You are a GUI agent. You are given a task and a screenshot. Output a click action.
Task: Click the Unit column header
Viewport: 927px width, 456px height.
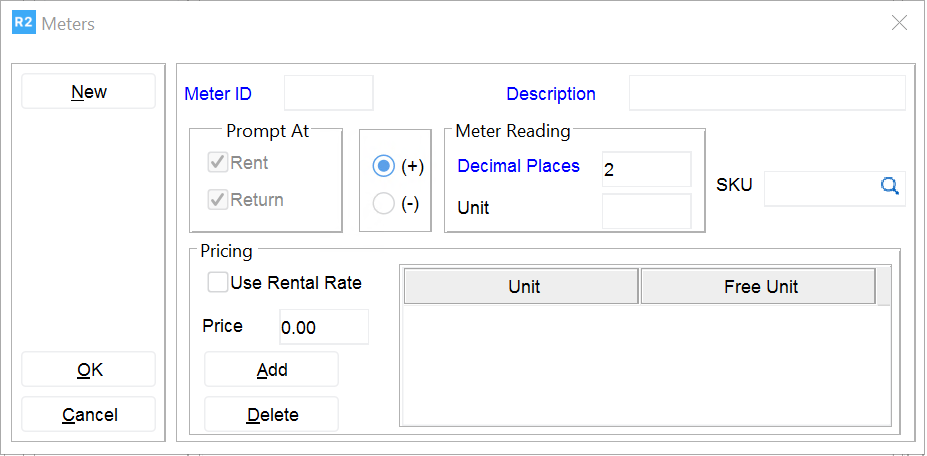[x=521, y=287]
